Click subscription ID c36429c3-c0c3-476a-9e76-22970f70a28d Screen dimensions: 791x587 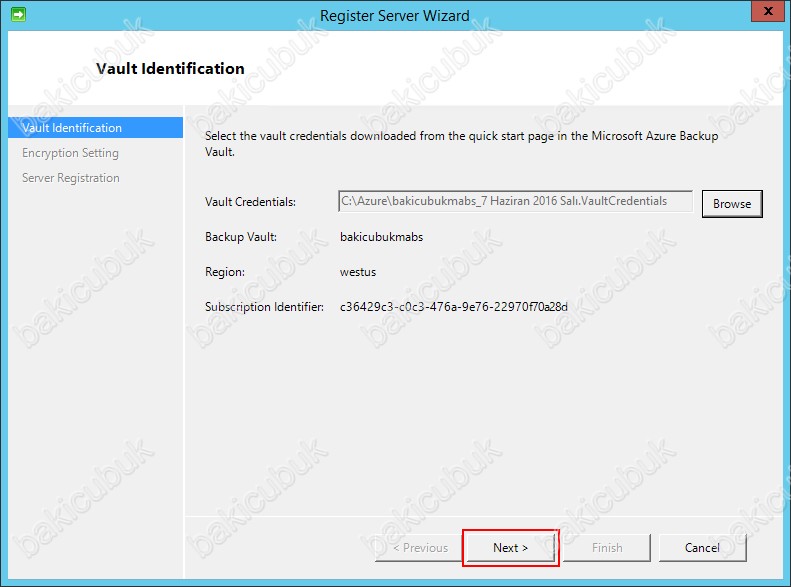pos(454,307)
